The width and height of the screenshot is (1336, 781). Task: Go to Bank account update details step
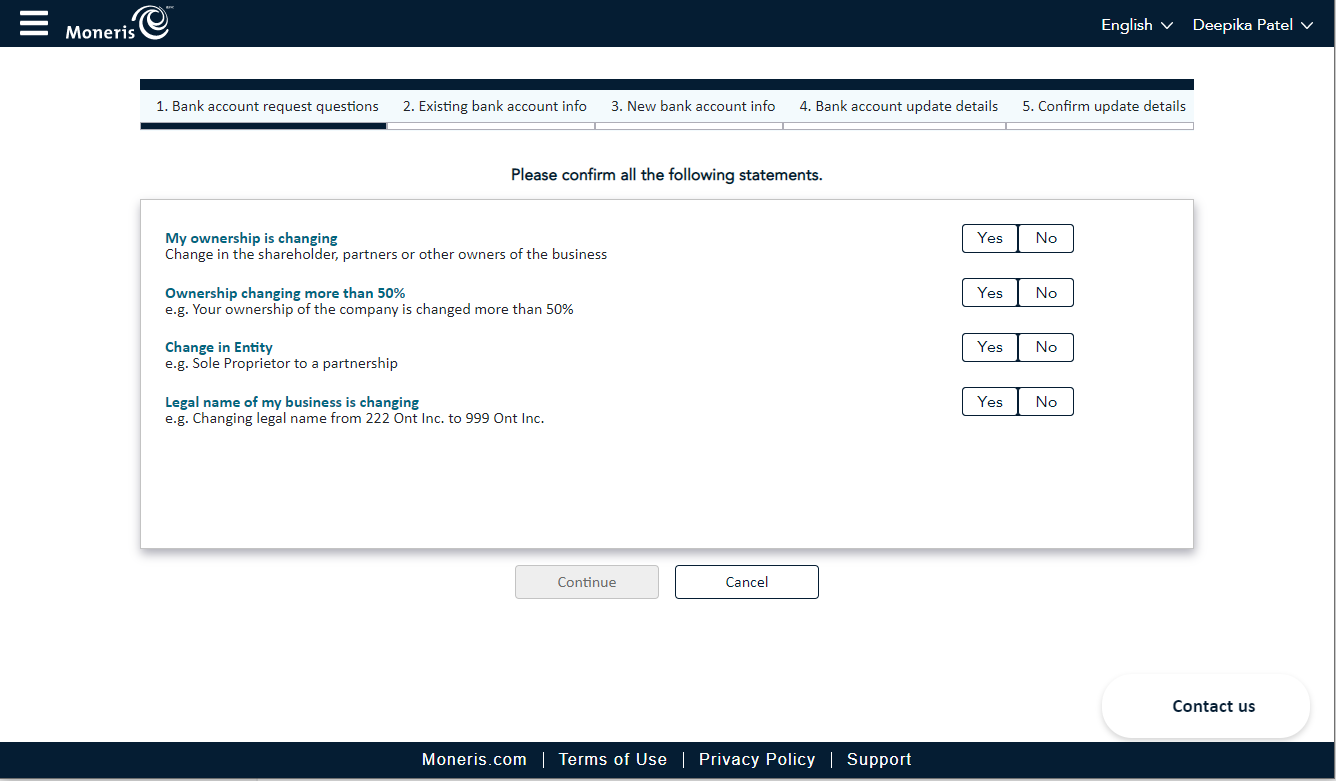click(898, 106)
